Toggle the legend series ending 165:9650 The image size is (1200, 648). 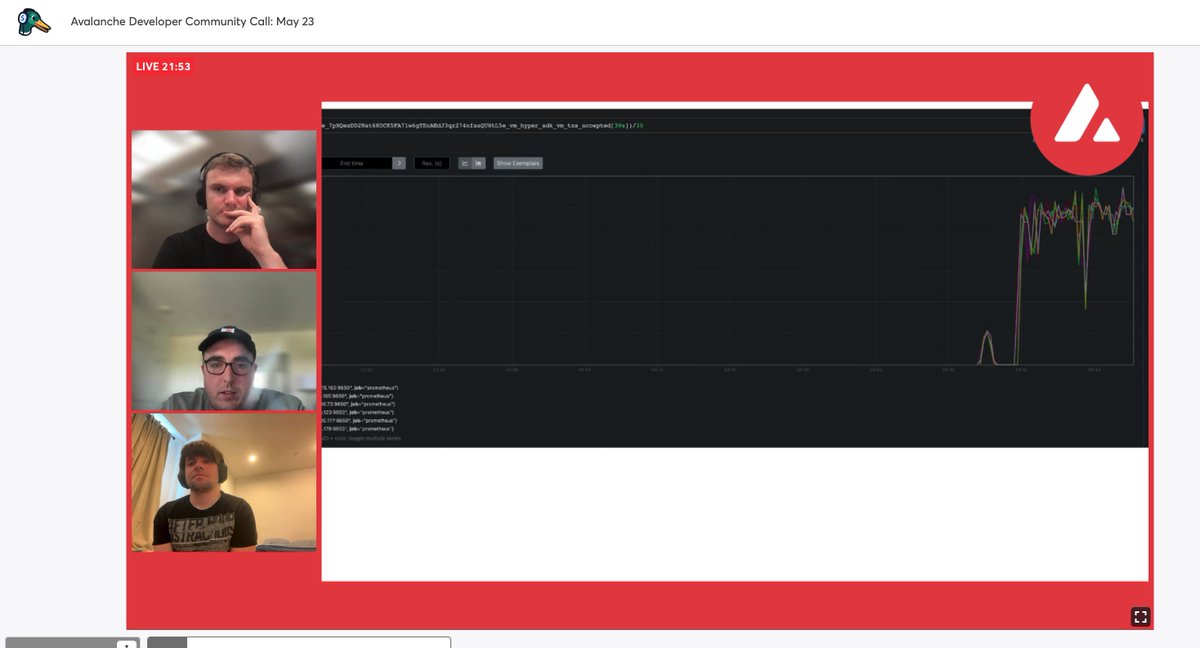tap(360, 396)
